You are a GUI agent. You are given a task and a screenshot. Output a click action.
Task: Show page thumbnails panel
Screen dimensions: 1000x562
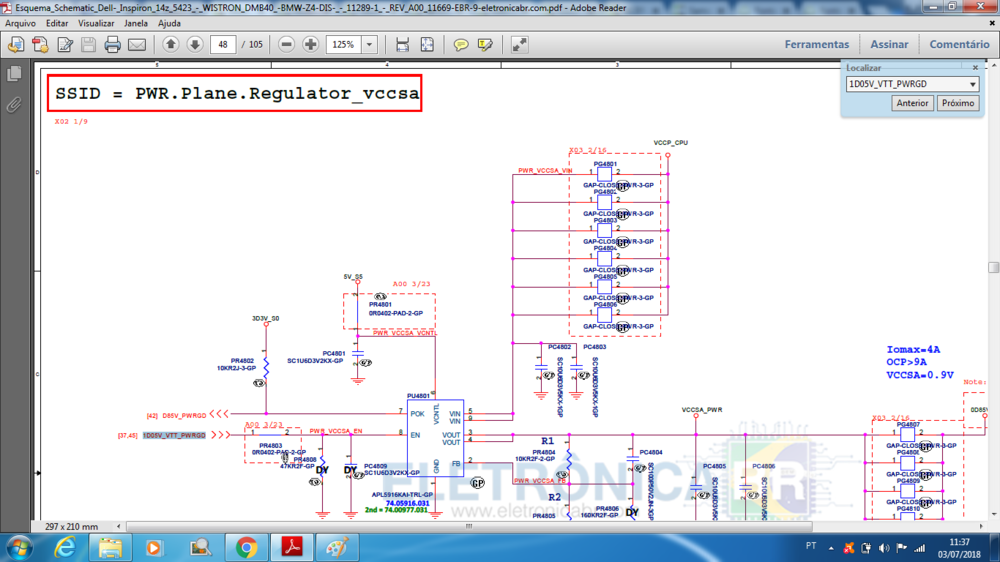pos(14,75)
